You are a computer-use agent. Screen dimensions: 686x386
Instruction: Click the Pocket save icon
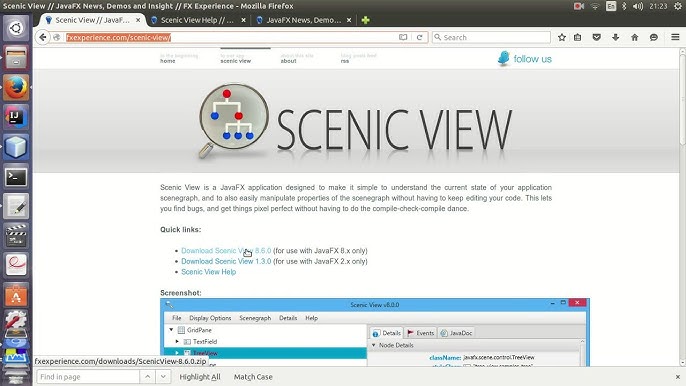596,37
